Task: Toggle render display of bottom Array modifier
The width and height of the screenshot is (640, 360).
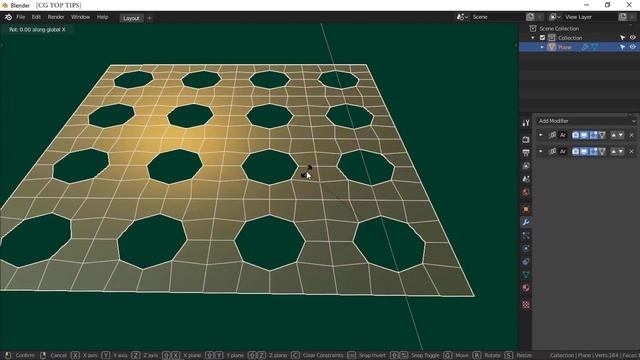Action: (x=575, y=151)
